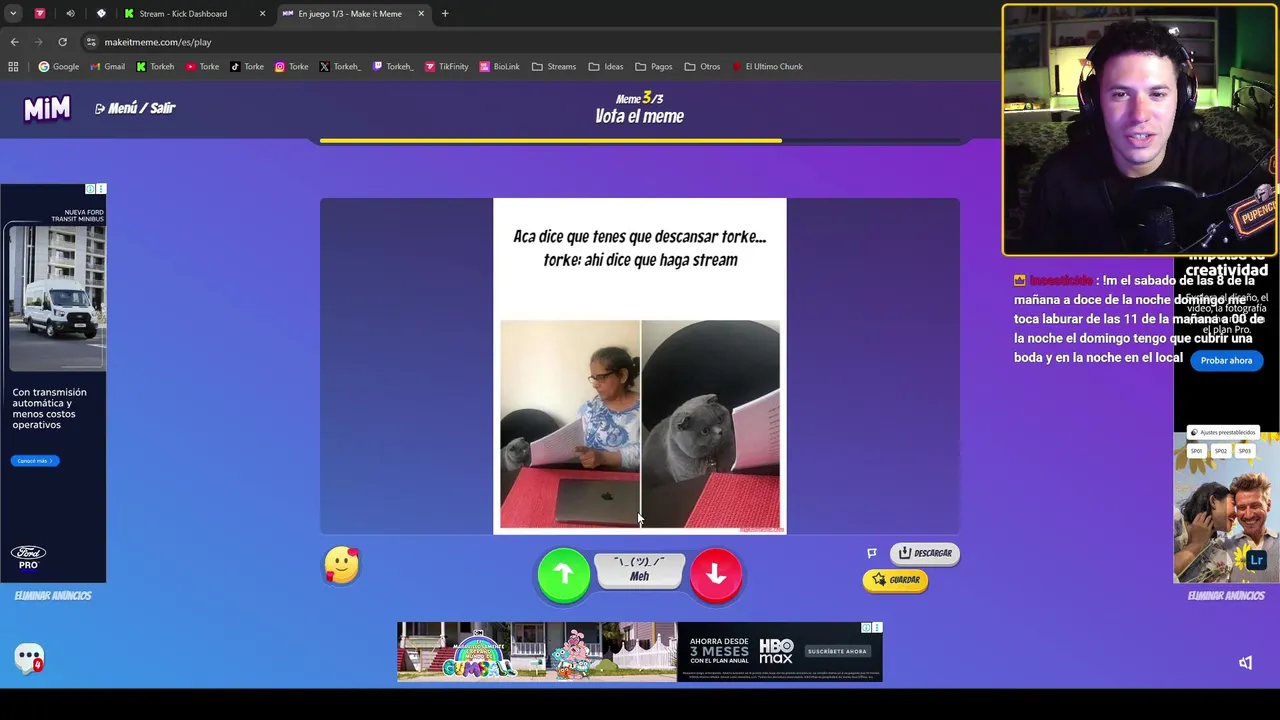Reload the page

(x=62, y=42)
